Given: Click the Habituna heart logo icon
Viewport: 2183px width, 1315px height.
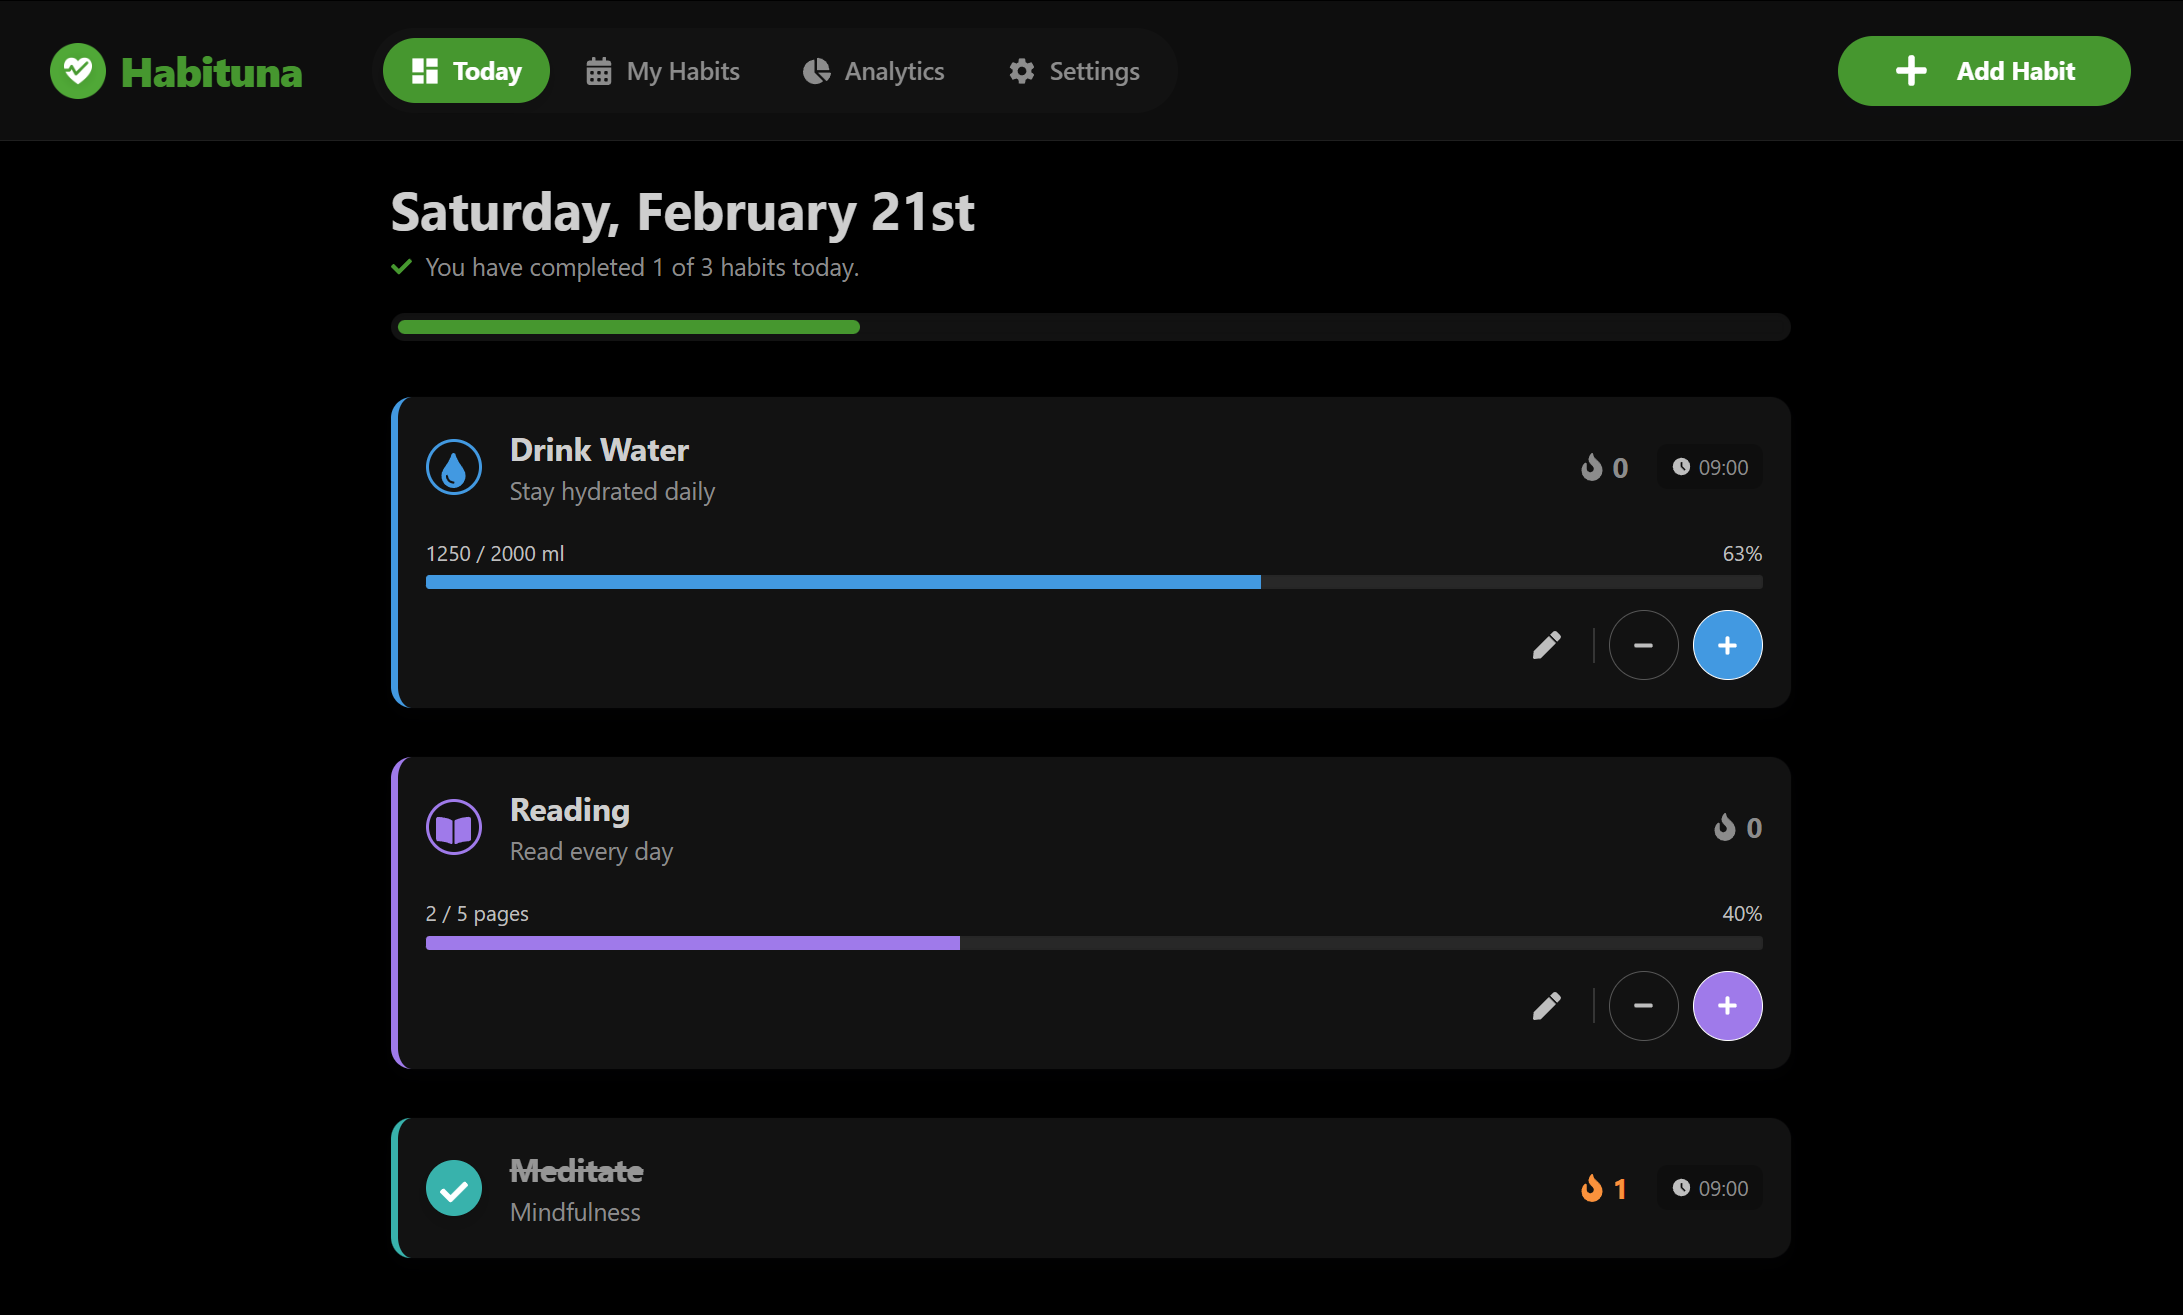Looking at the screenshot, I should 78,71.
